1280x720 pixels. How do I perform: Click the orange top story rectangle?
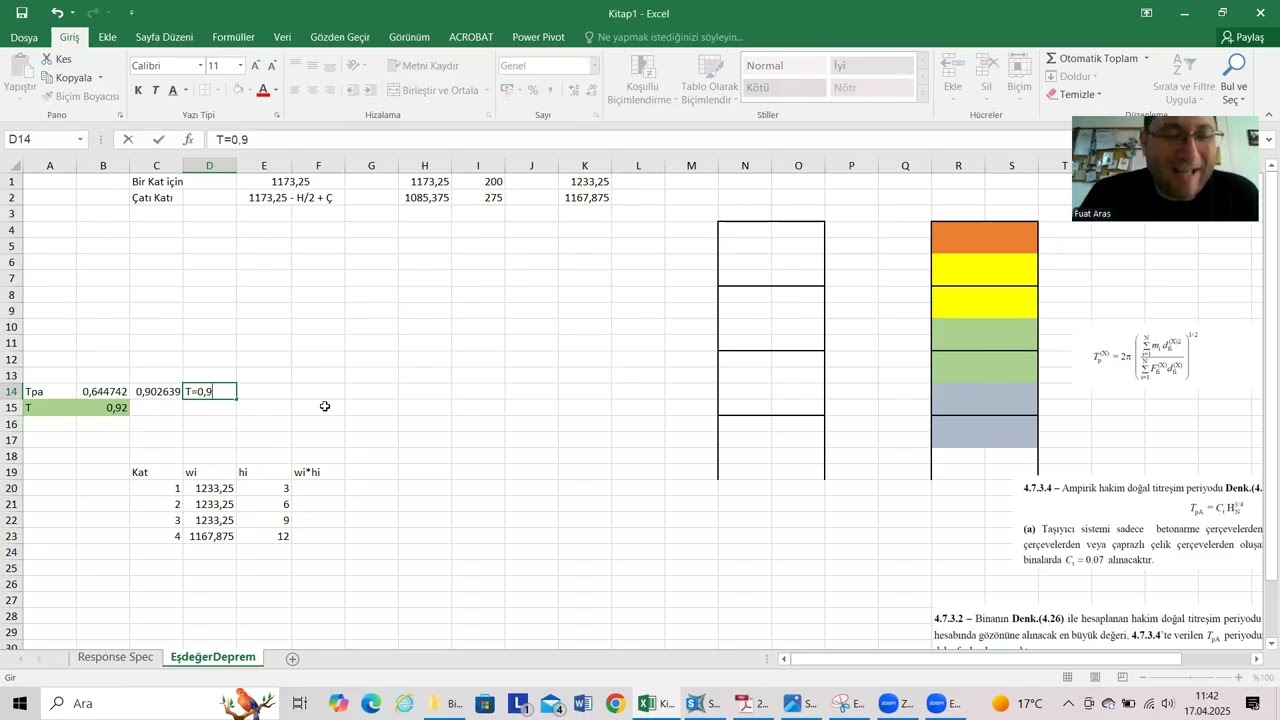(x=984, y=238)
